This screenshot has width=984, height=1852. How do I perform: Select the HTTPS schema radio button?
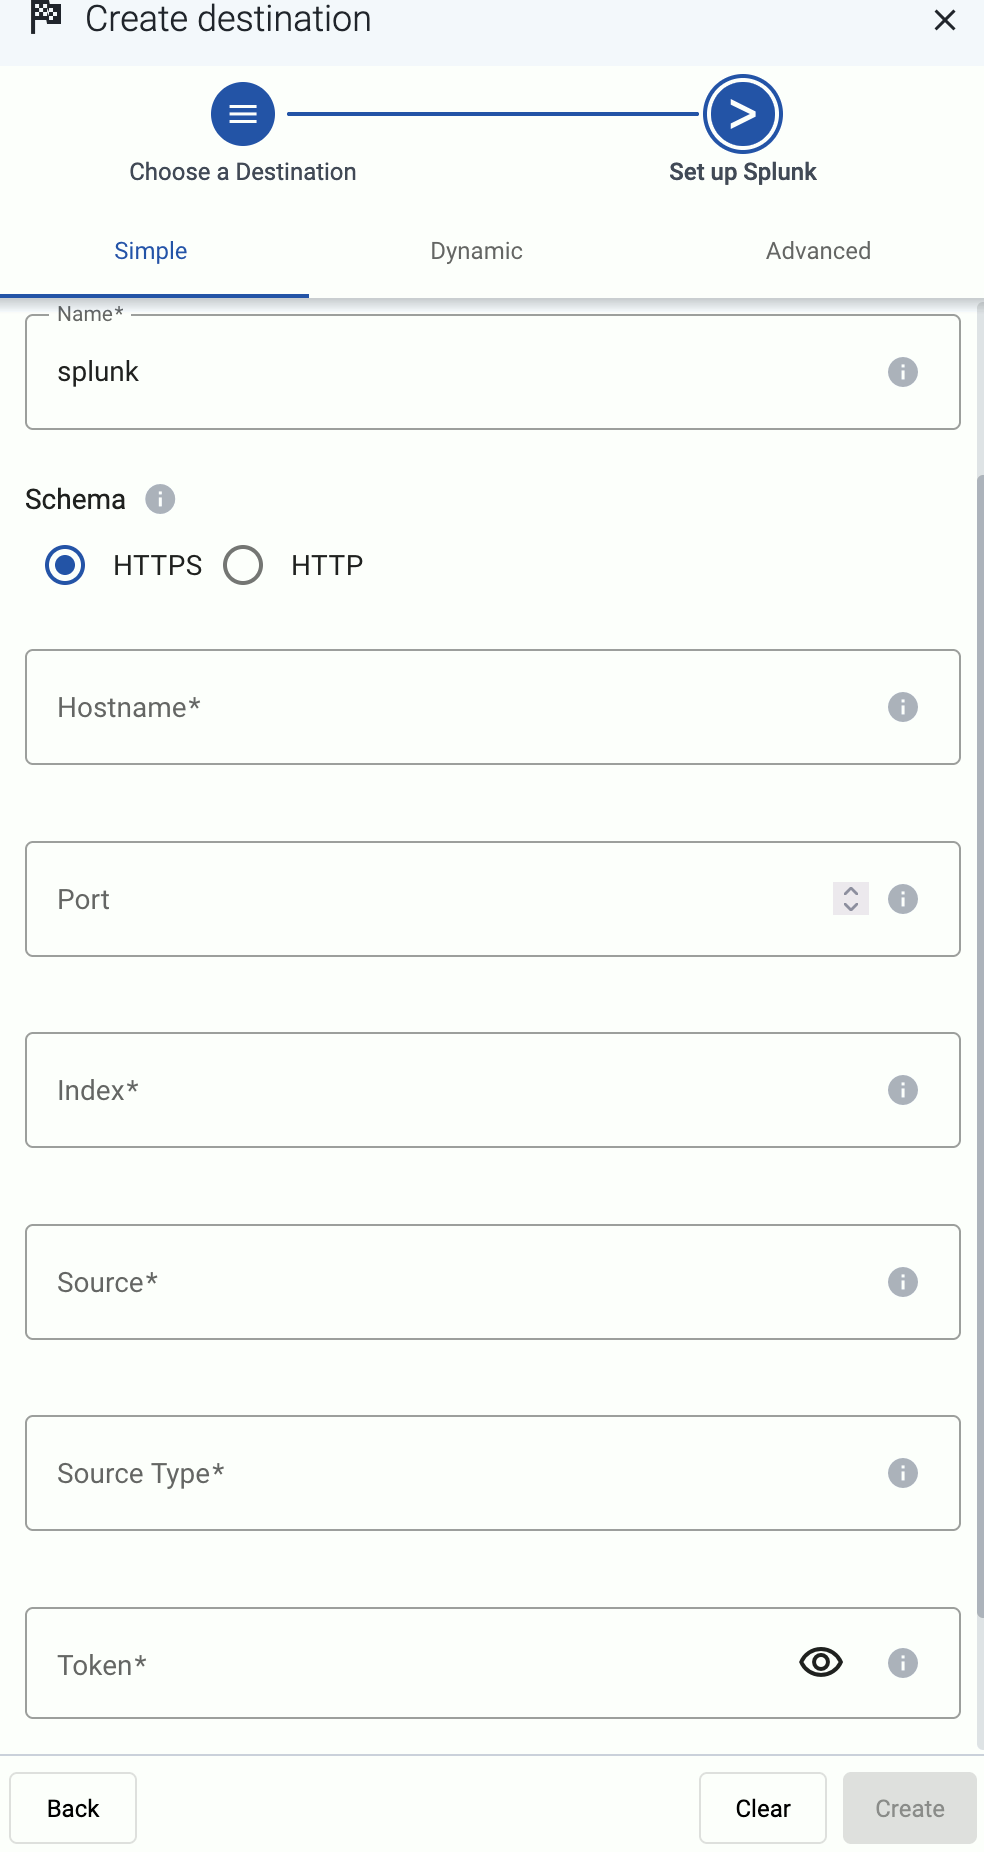click(x=65, y=565)
